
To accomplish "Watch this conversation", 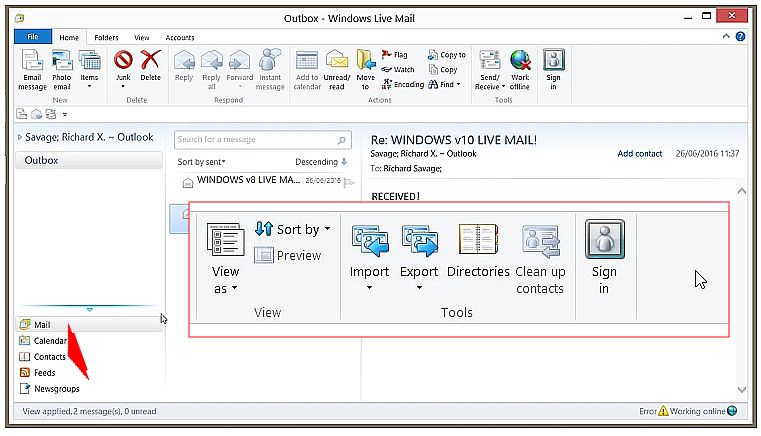I will tap(398, 69).
